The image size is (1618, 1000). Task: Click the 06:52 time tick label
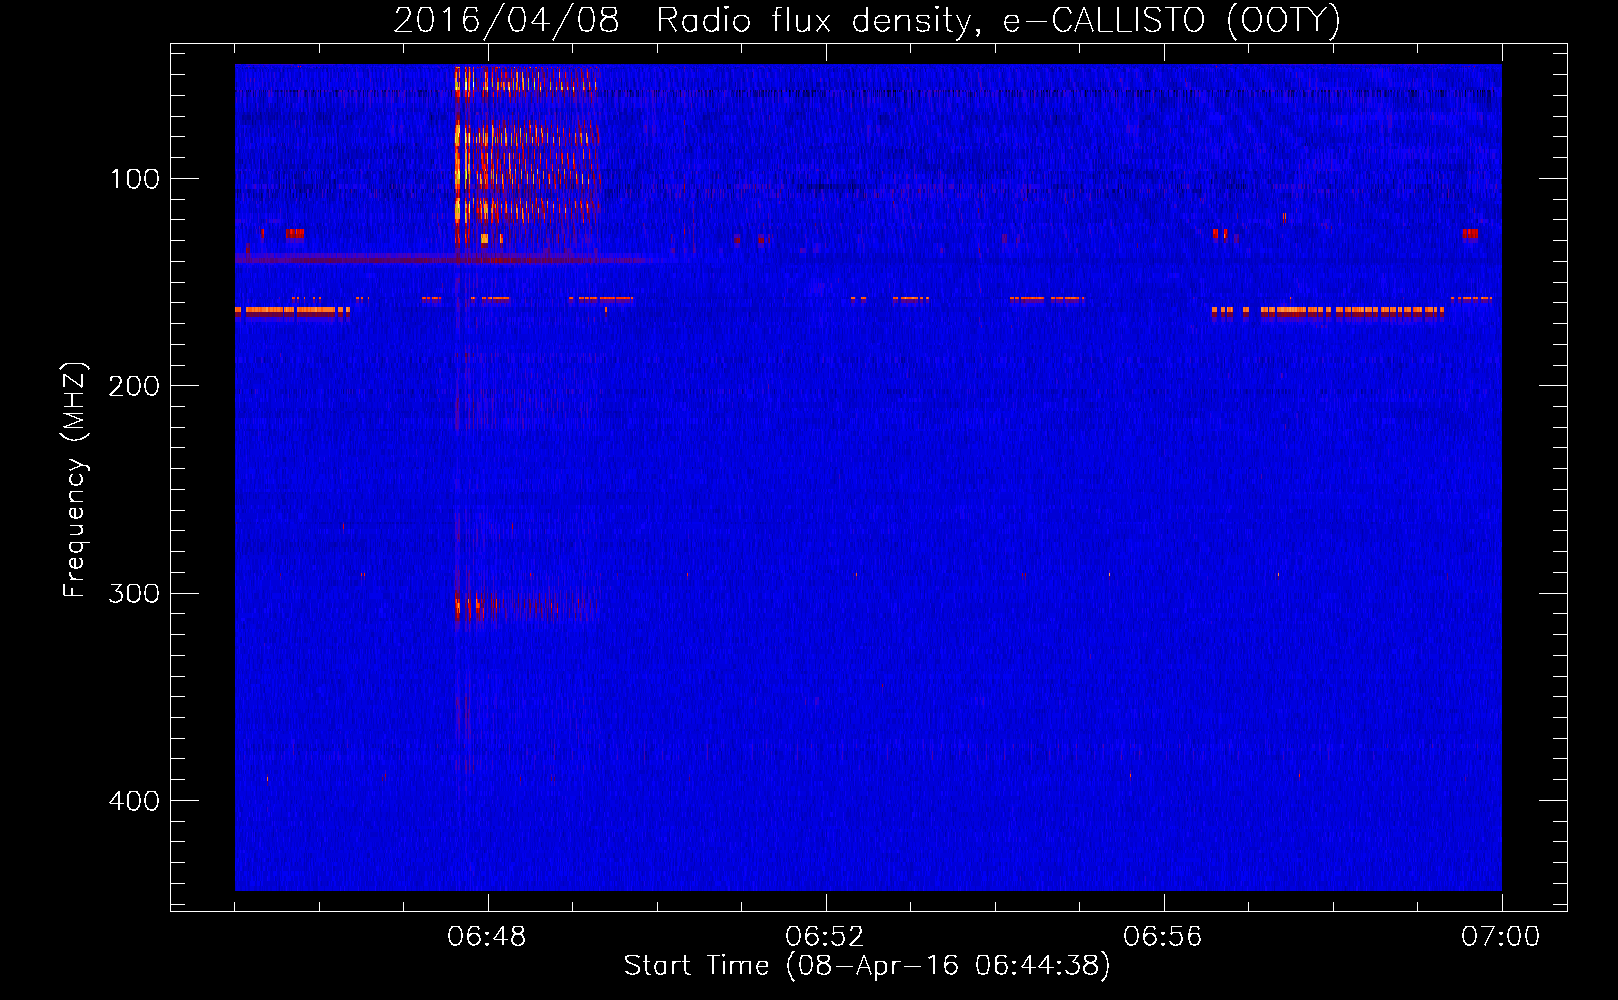[x=825, y=937]
